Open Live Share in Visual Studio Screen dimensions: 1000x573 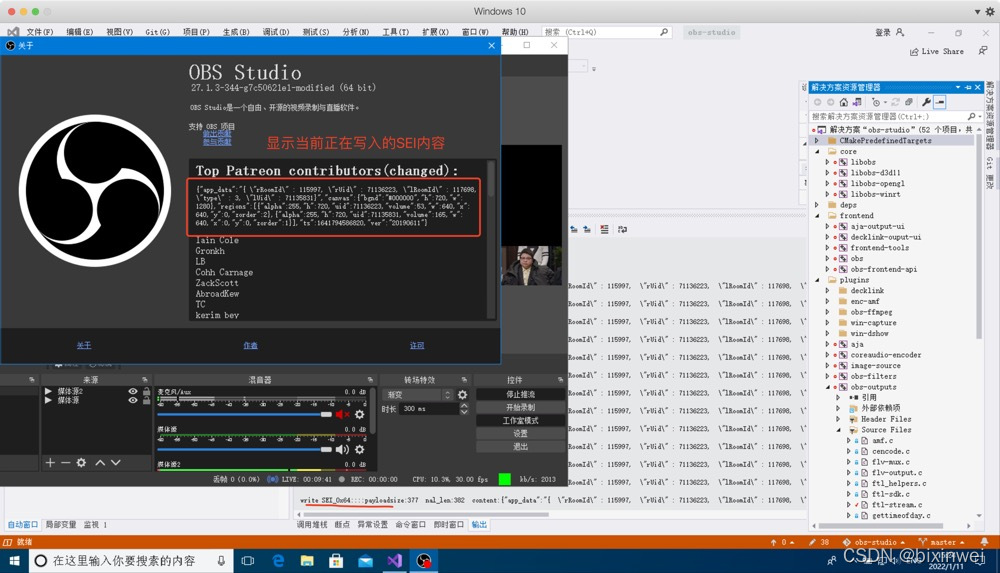point(936,52)
